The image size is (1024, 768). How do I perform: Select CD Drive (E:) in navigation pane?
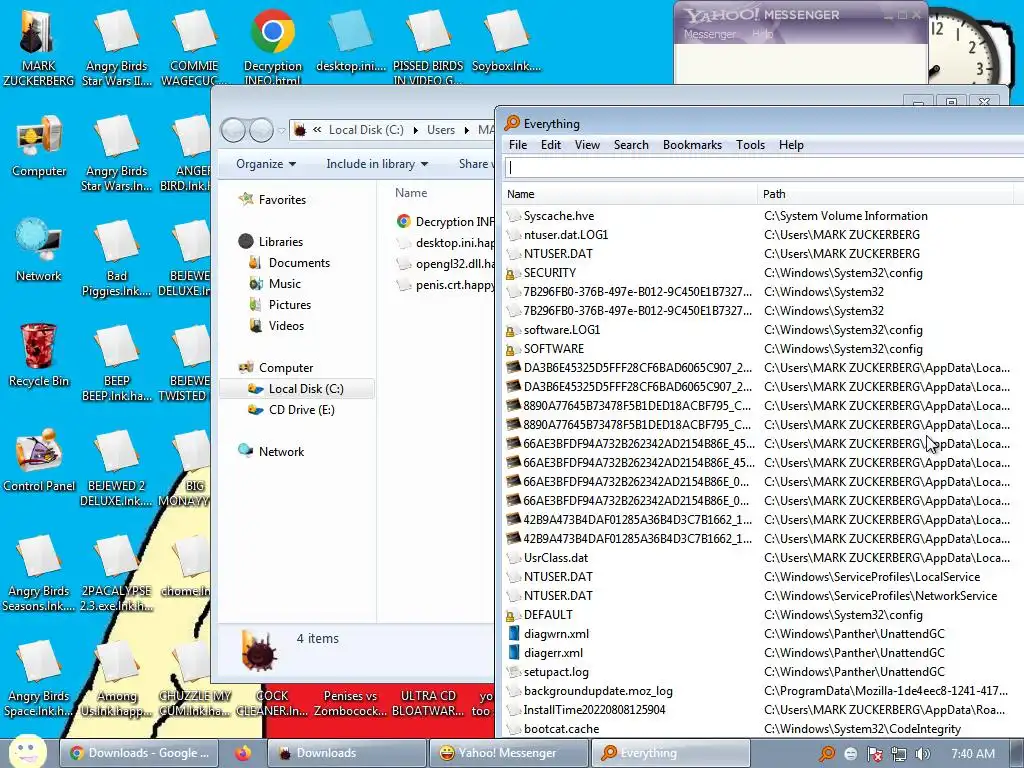coord(301,409)
